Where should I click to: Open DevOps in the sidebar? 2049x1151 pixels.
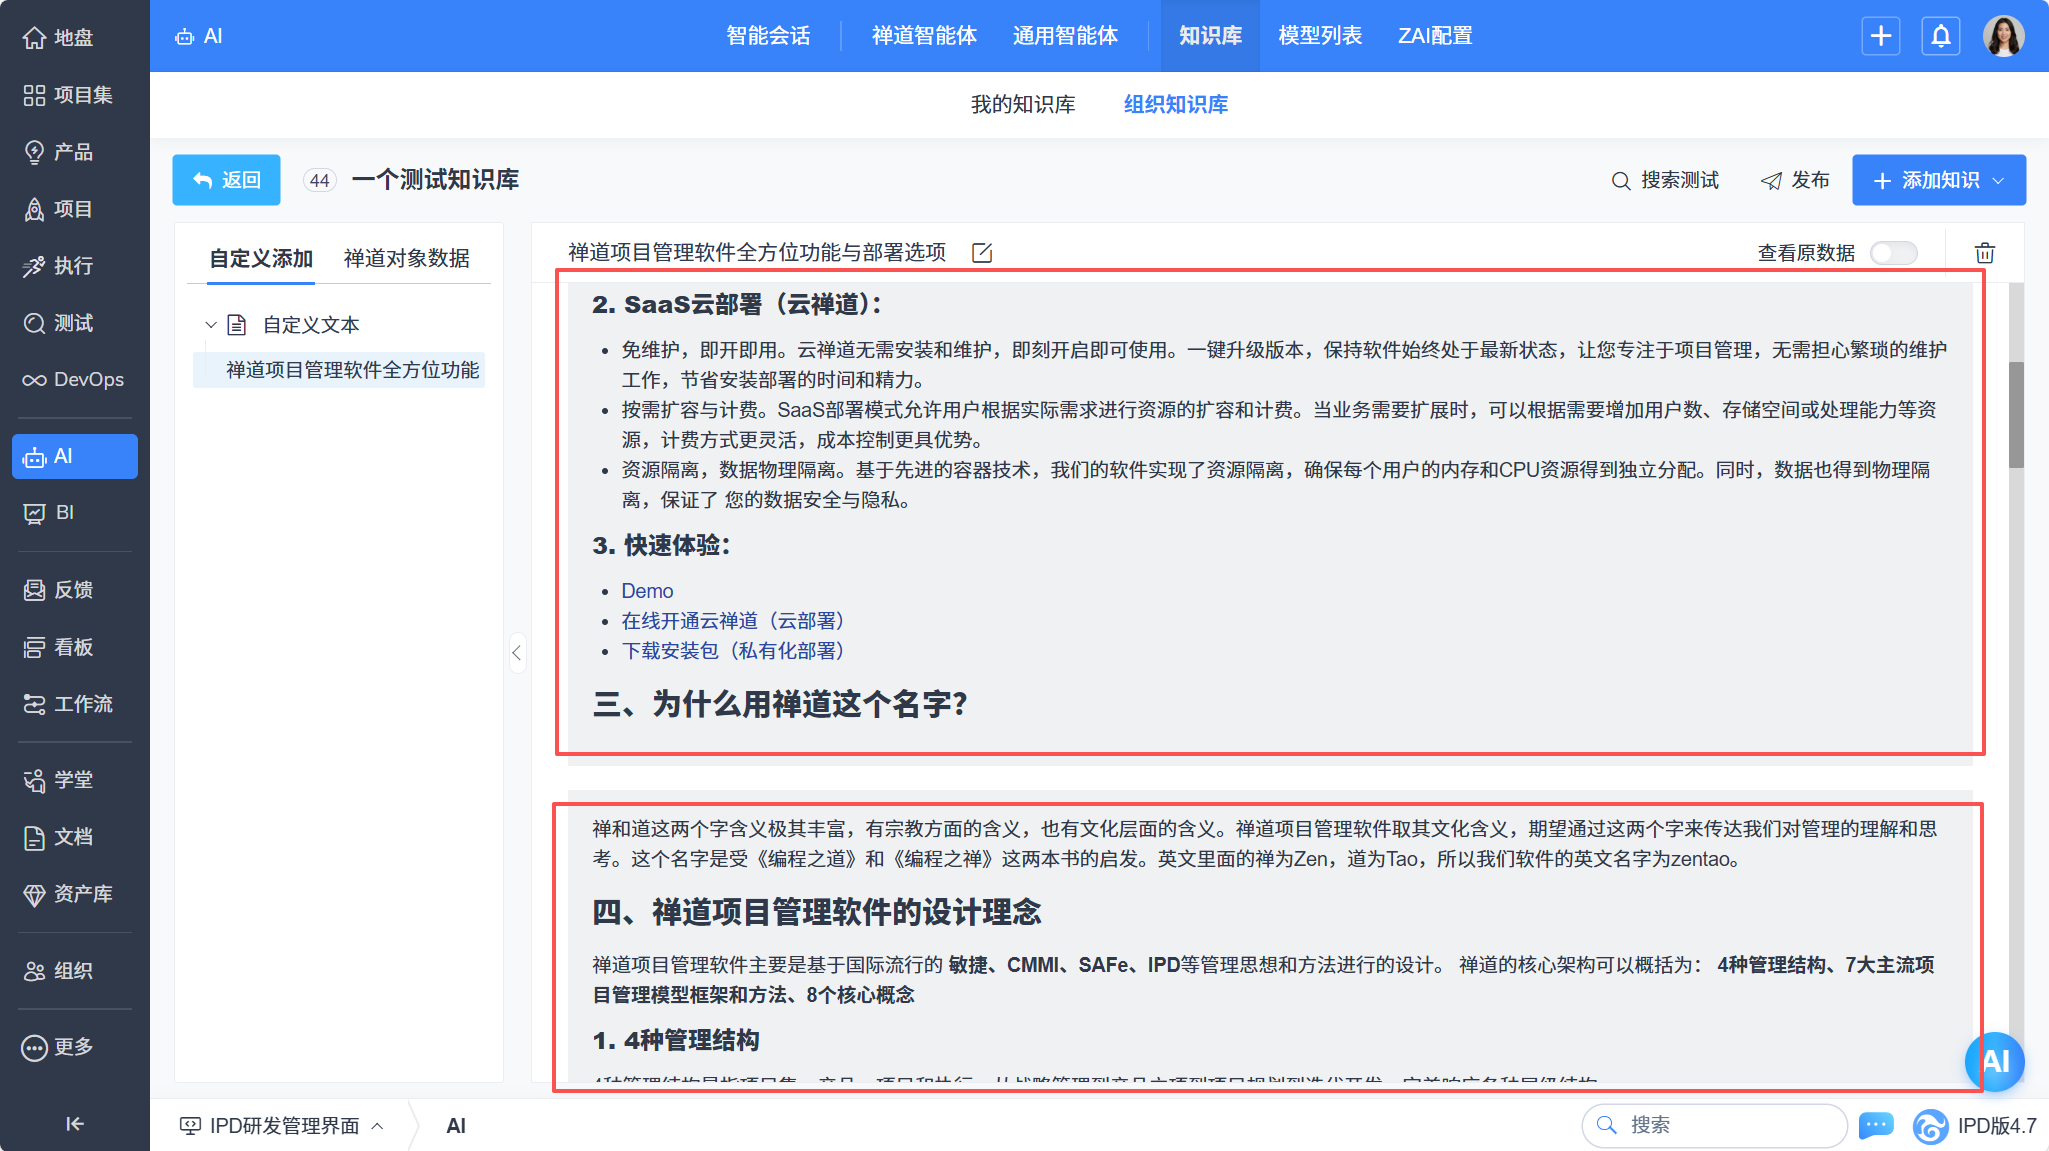coord(75,380)
